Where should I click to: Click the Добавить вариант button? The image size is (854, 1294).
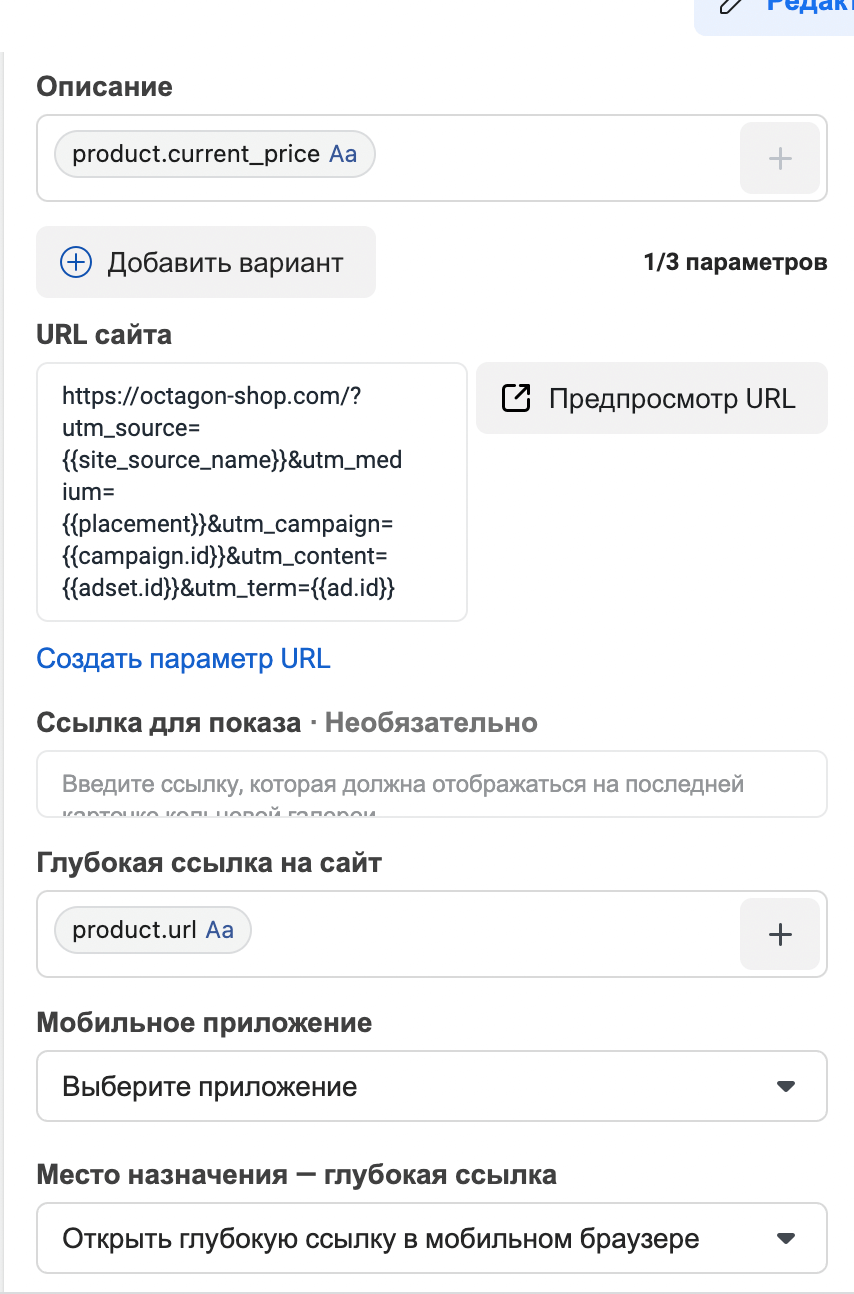pyautogui.click(x=205, y=262)
